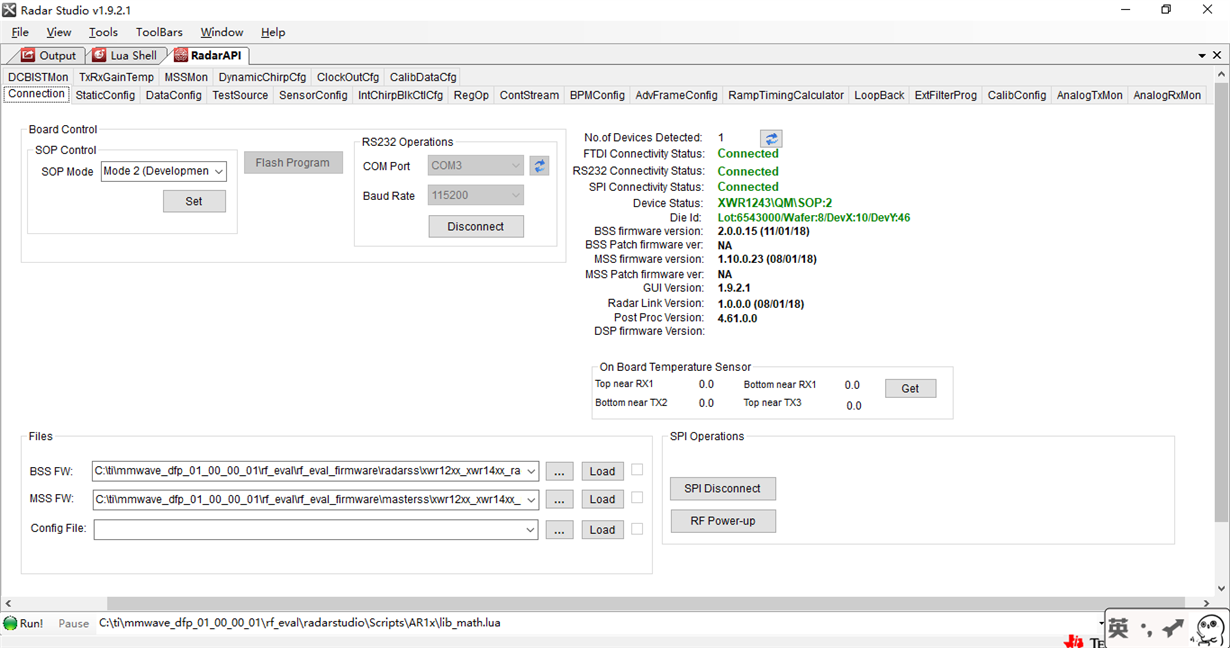Toggle the checkbox next to Config File Load
Viewport: 1230px width, 648px height.
(637, 528)
